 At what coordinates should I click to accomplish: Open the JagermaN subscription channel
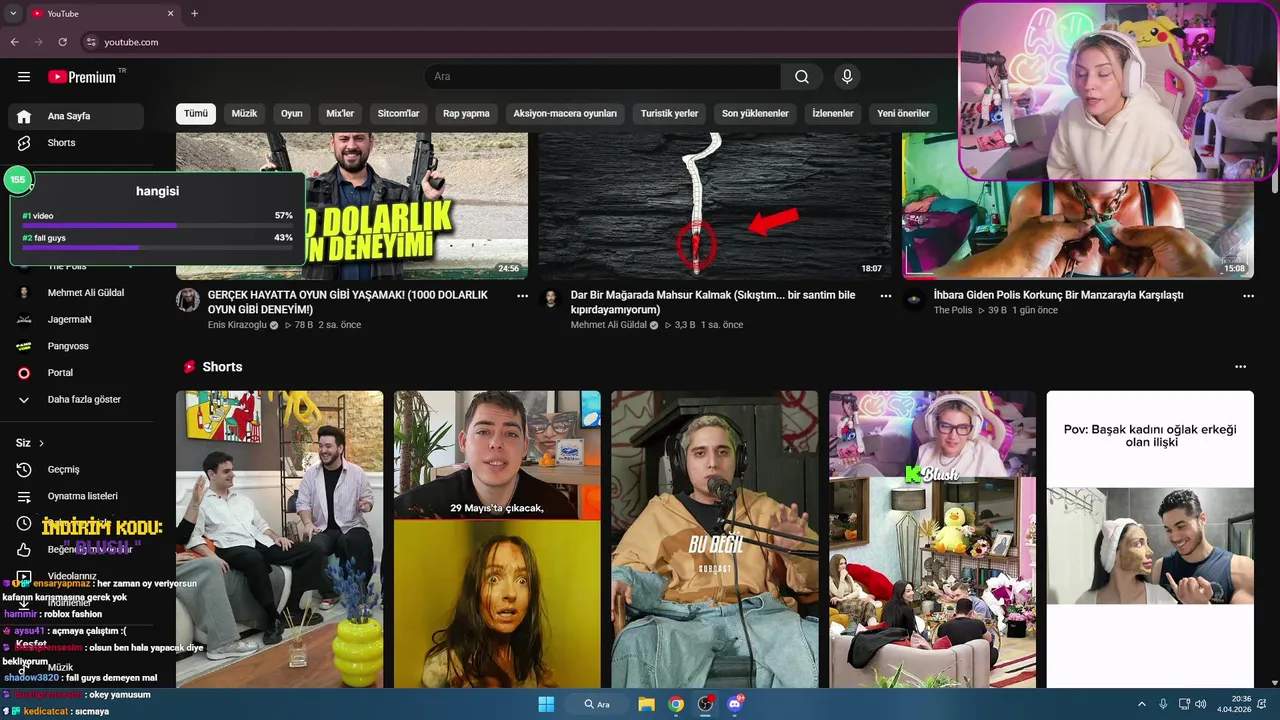click(76, 319)
